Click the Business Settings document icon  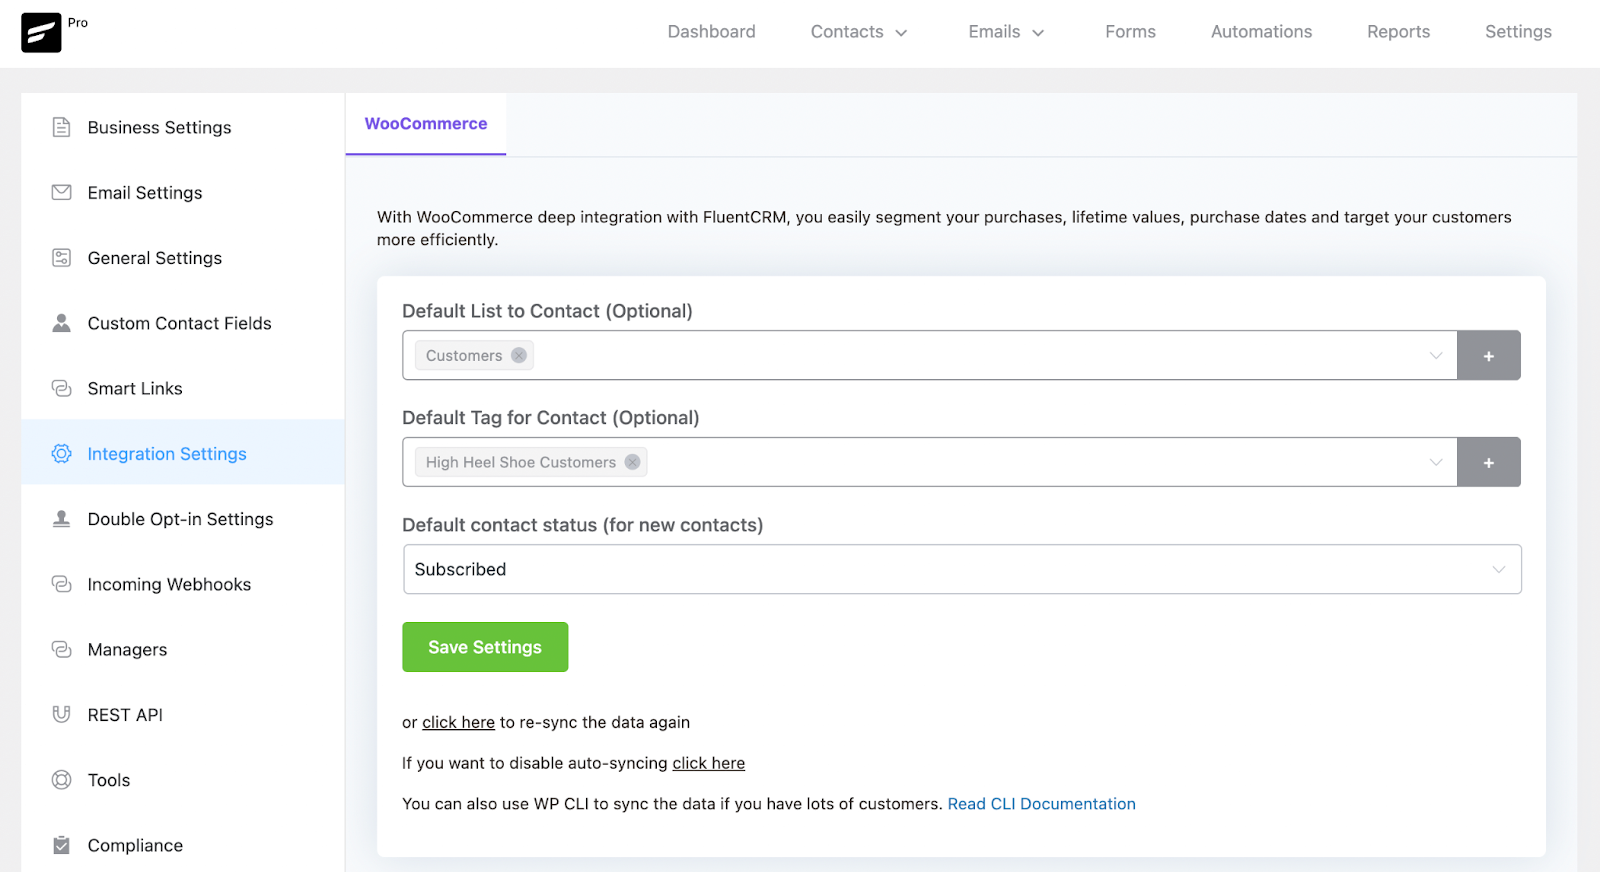coord(61,127)
